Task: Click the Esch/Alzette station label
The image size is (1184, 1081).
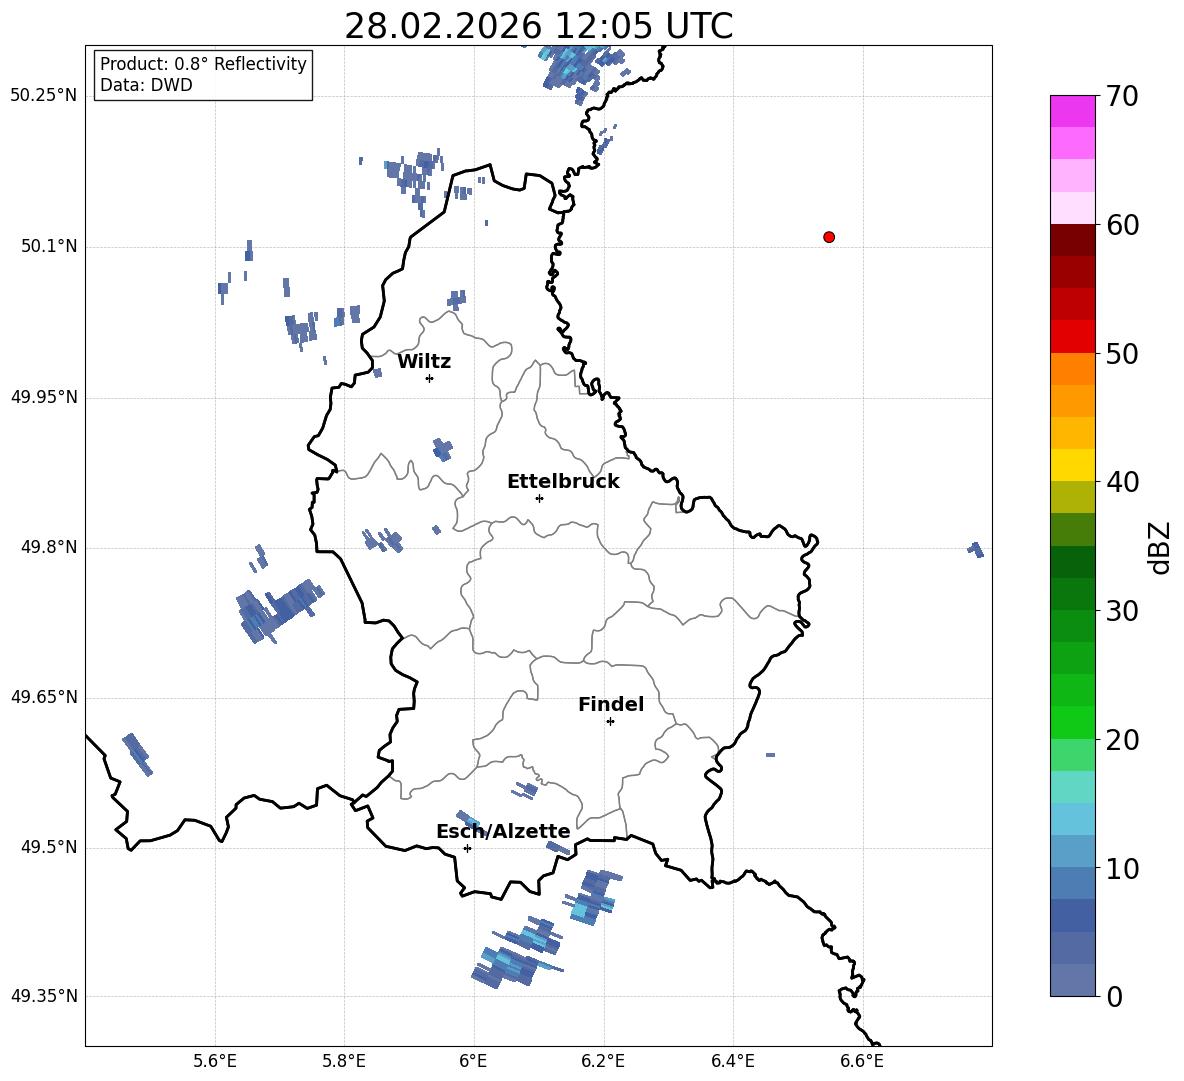Action: pyautogui.click(x=504, y=832)
